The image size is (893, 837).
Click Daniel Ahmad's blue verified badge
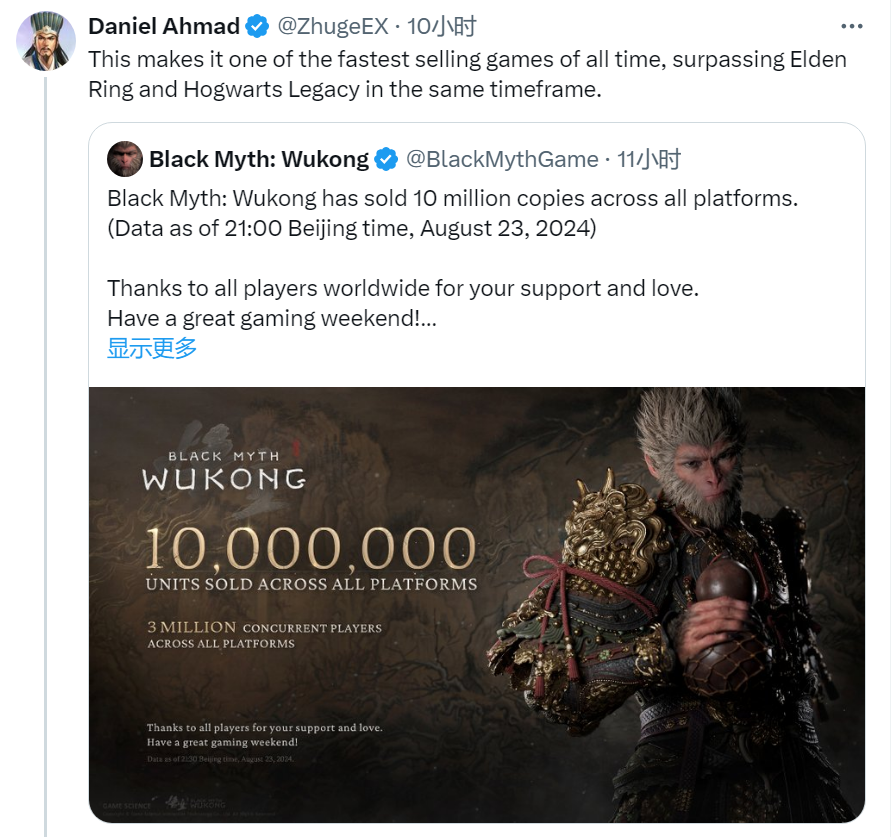pos(257,27)
